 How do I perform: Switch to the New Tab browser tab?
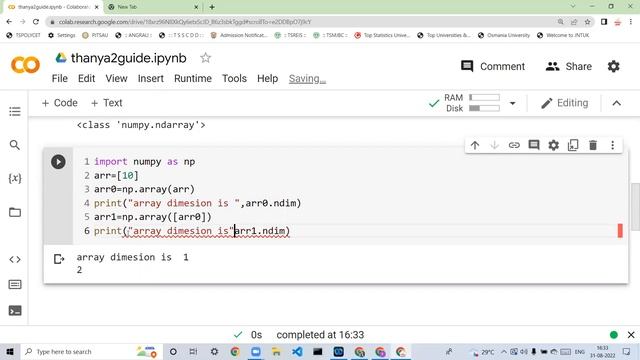click(x=151, y=7)
